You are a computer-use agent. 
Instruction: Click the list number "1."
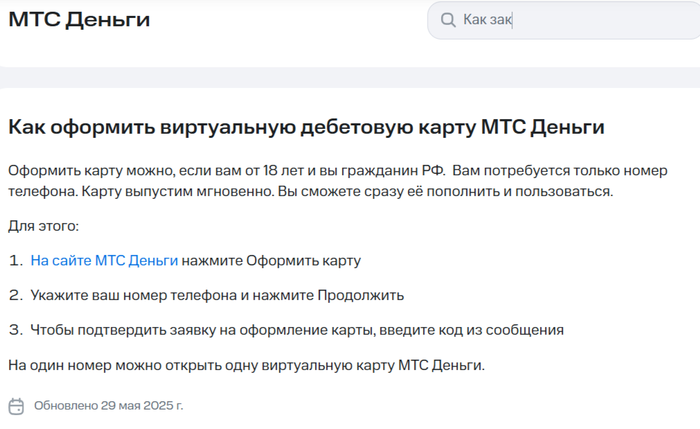[x=15, y=260]
